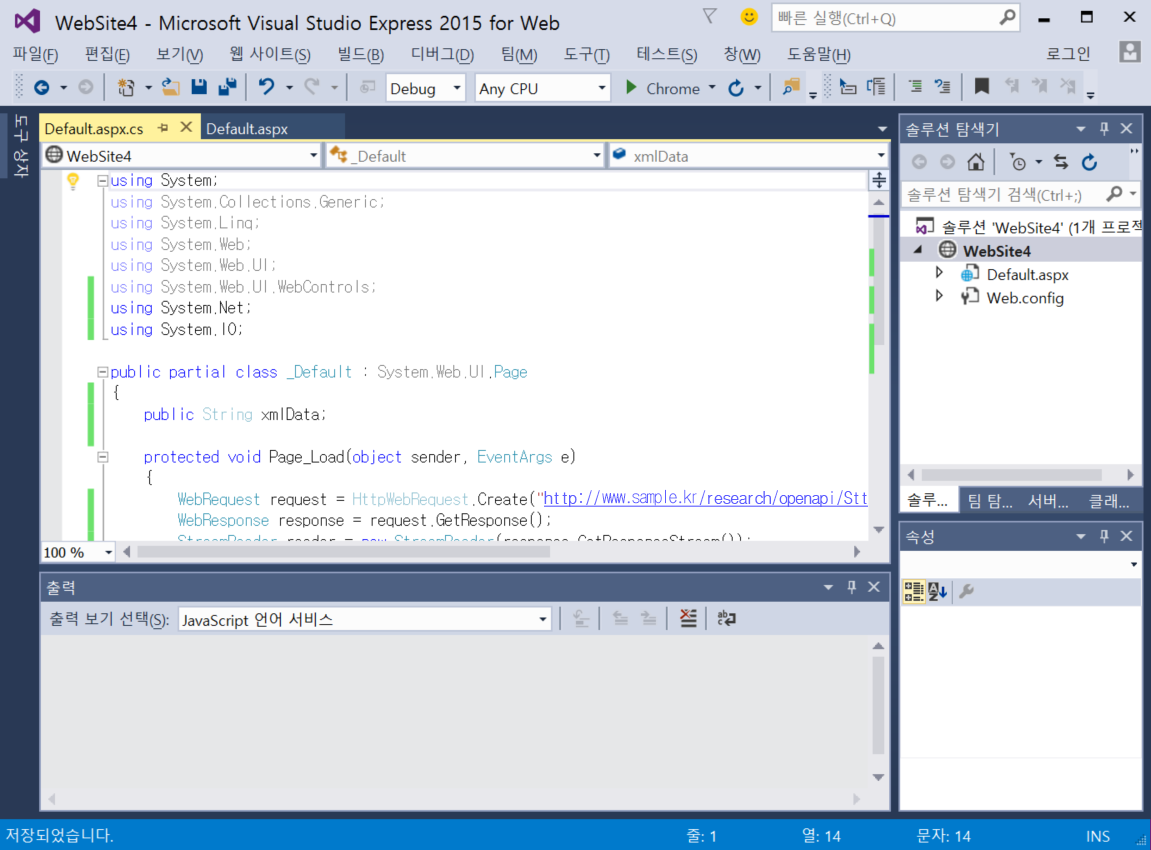The height and width of the screenshot is (850, 1151).
Task: Click the Home icon in Solution Explorer
Action: [976, 162]
